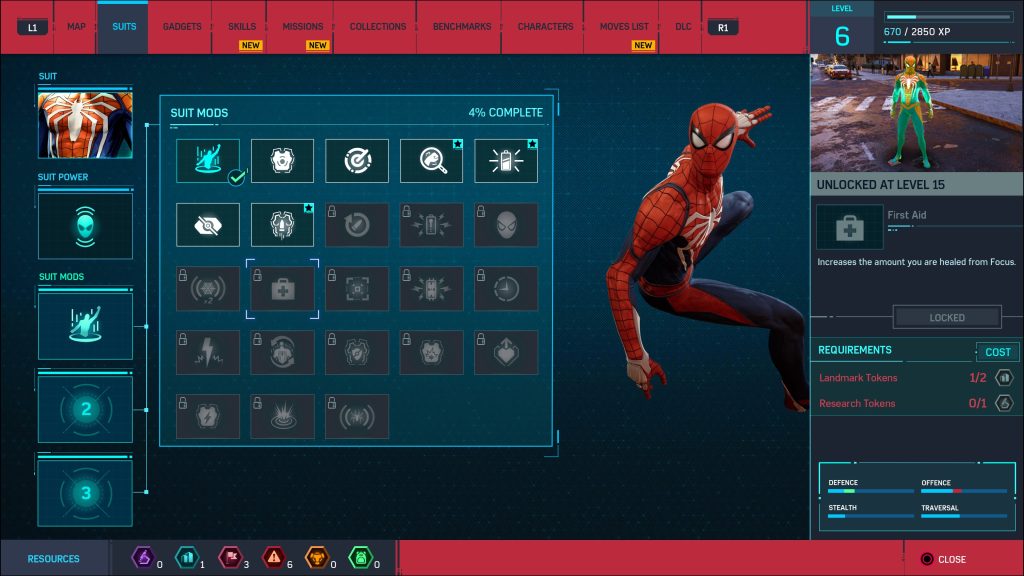Click the equipped suit thumbnail

(x=85, y=123)
